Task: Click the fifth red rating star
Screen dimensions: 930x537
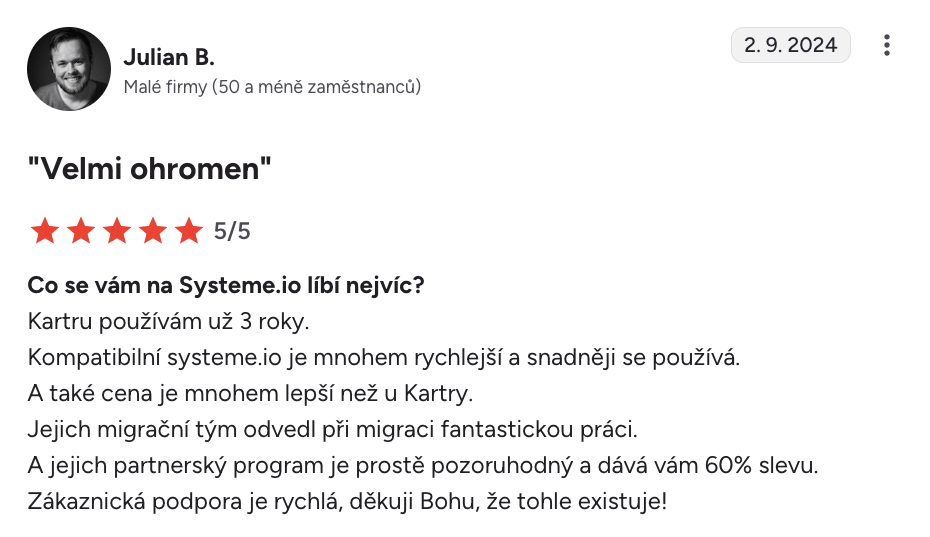Action: 188,232
